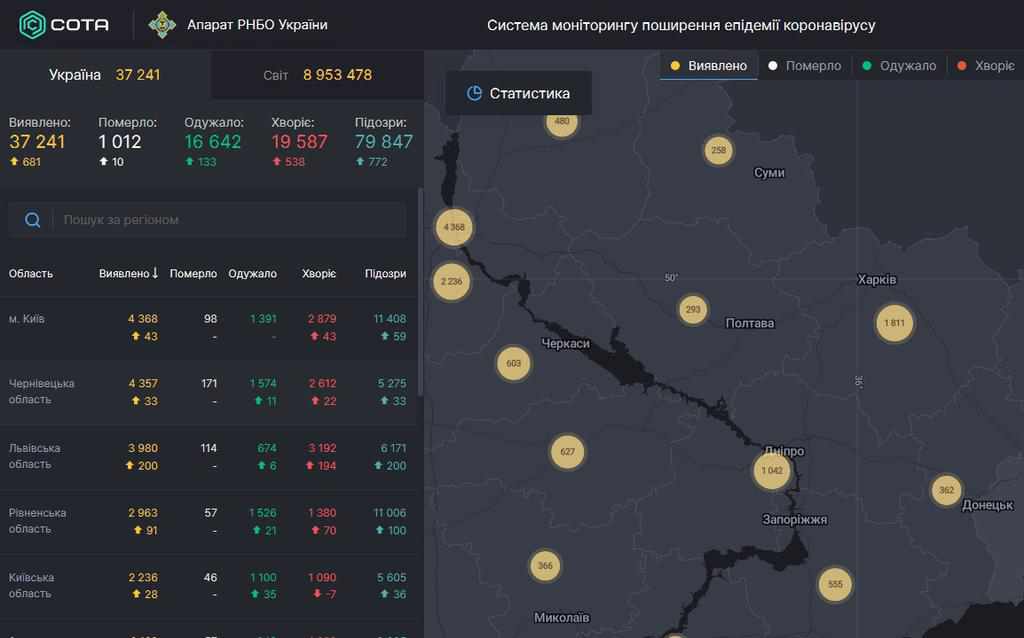Select the 1 042 Dnipro map cluster

click(x=772, y=470)
